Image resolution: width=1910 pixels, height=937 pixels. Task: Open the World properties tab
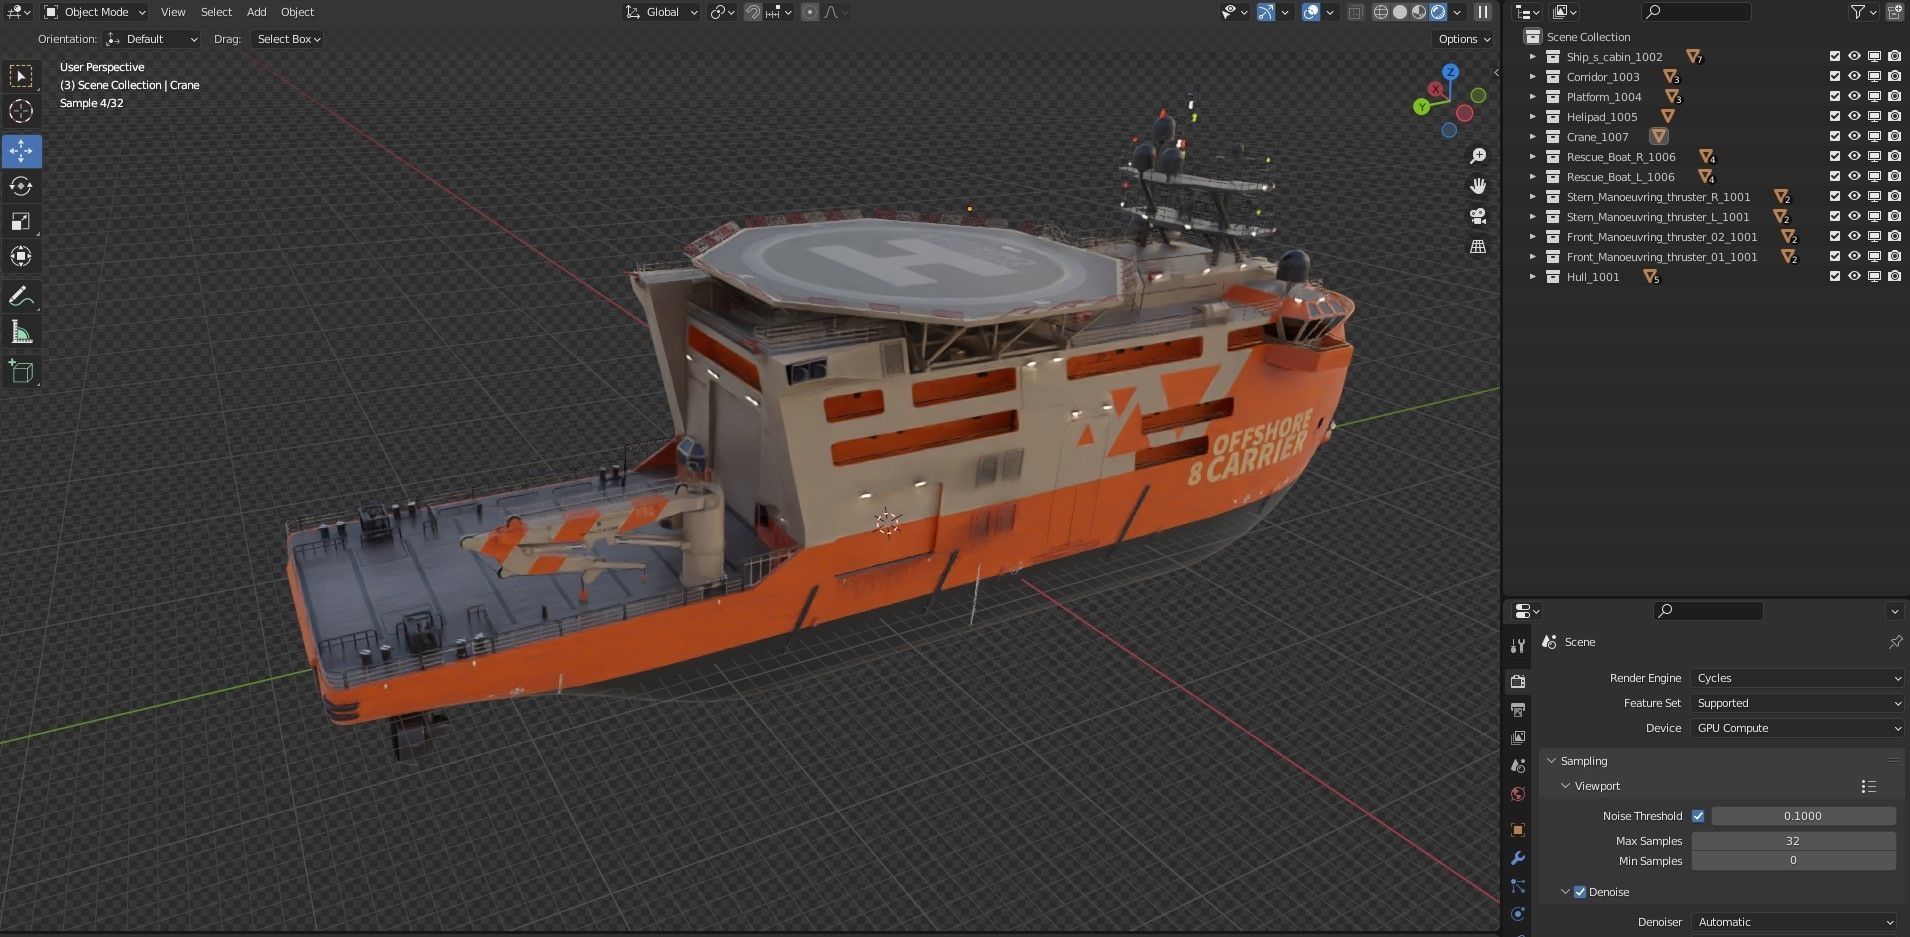pyautogui.click(x=1518, y=794)
